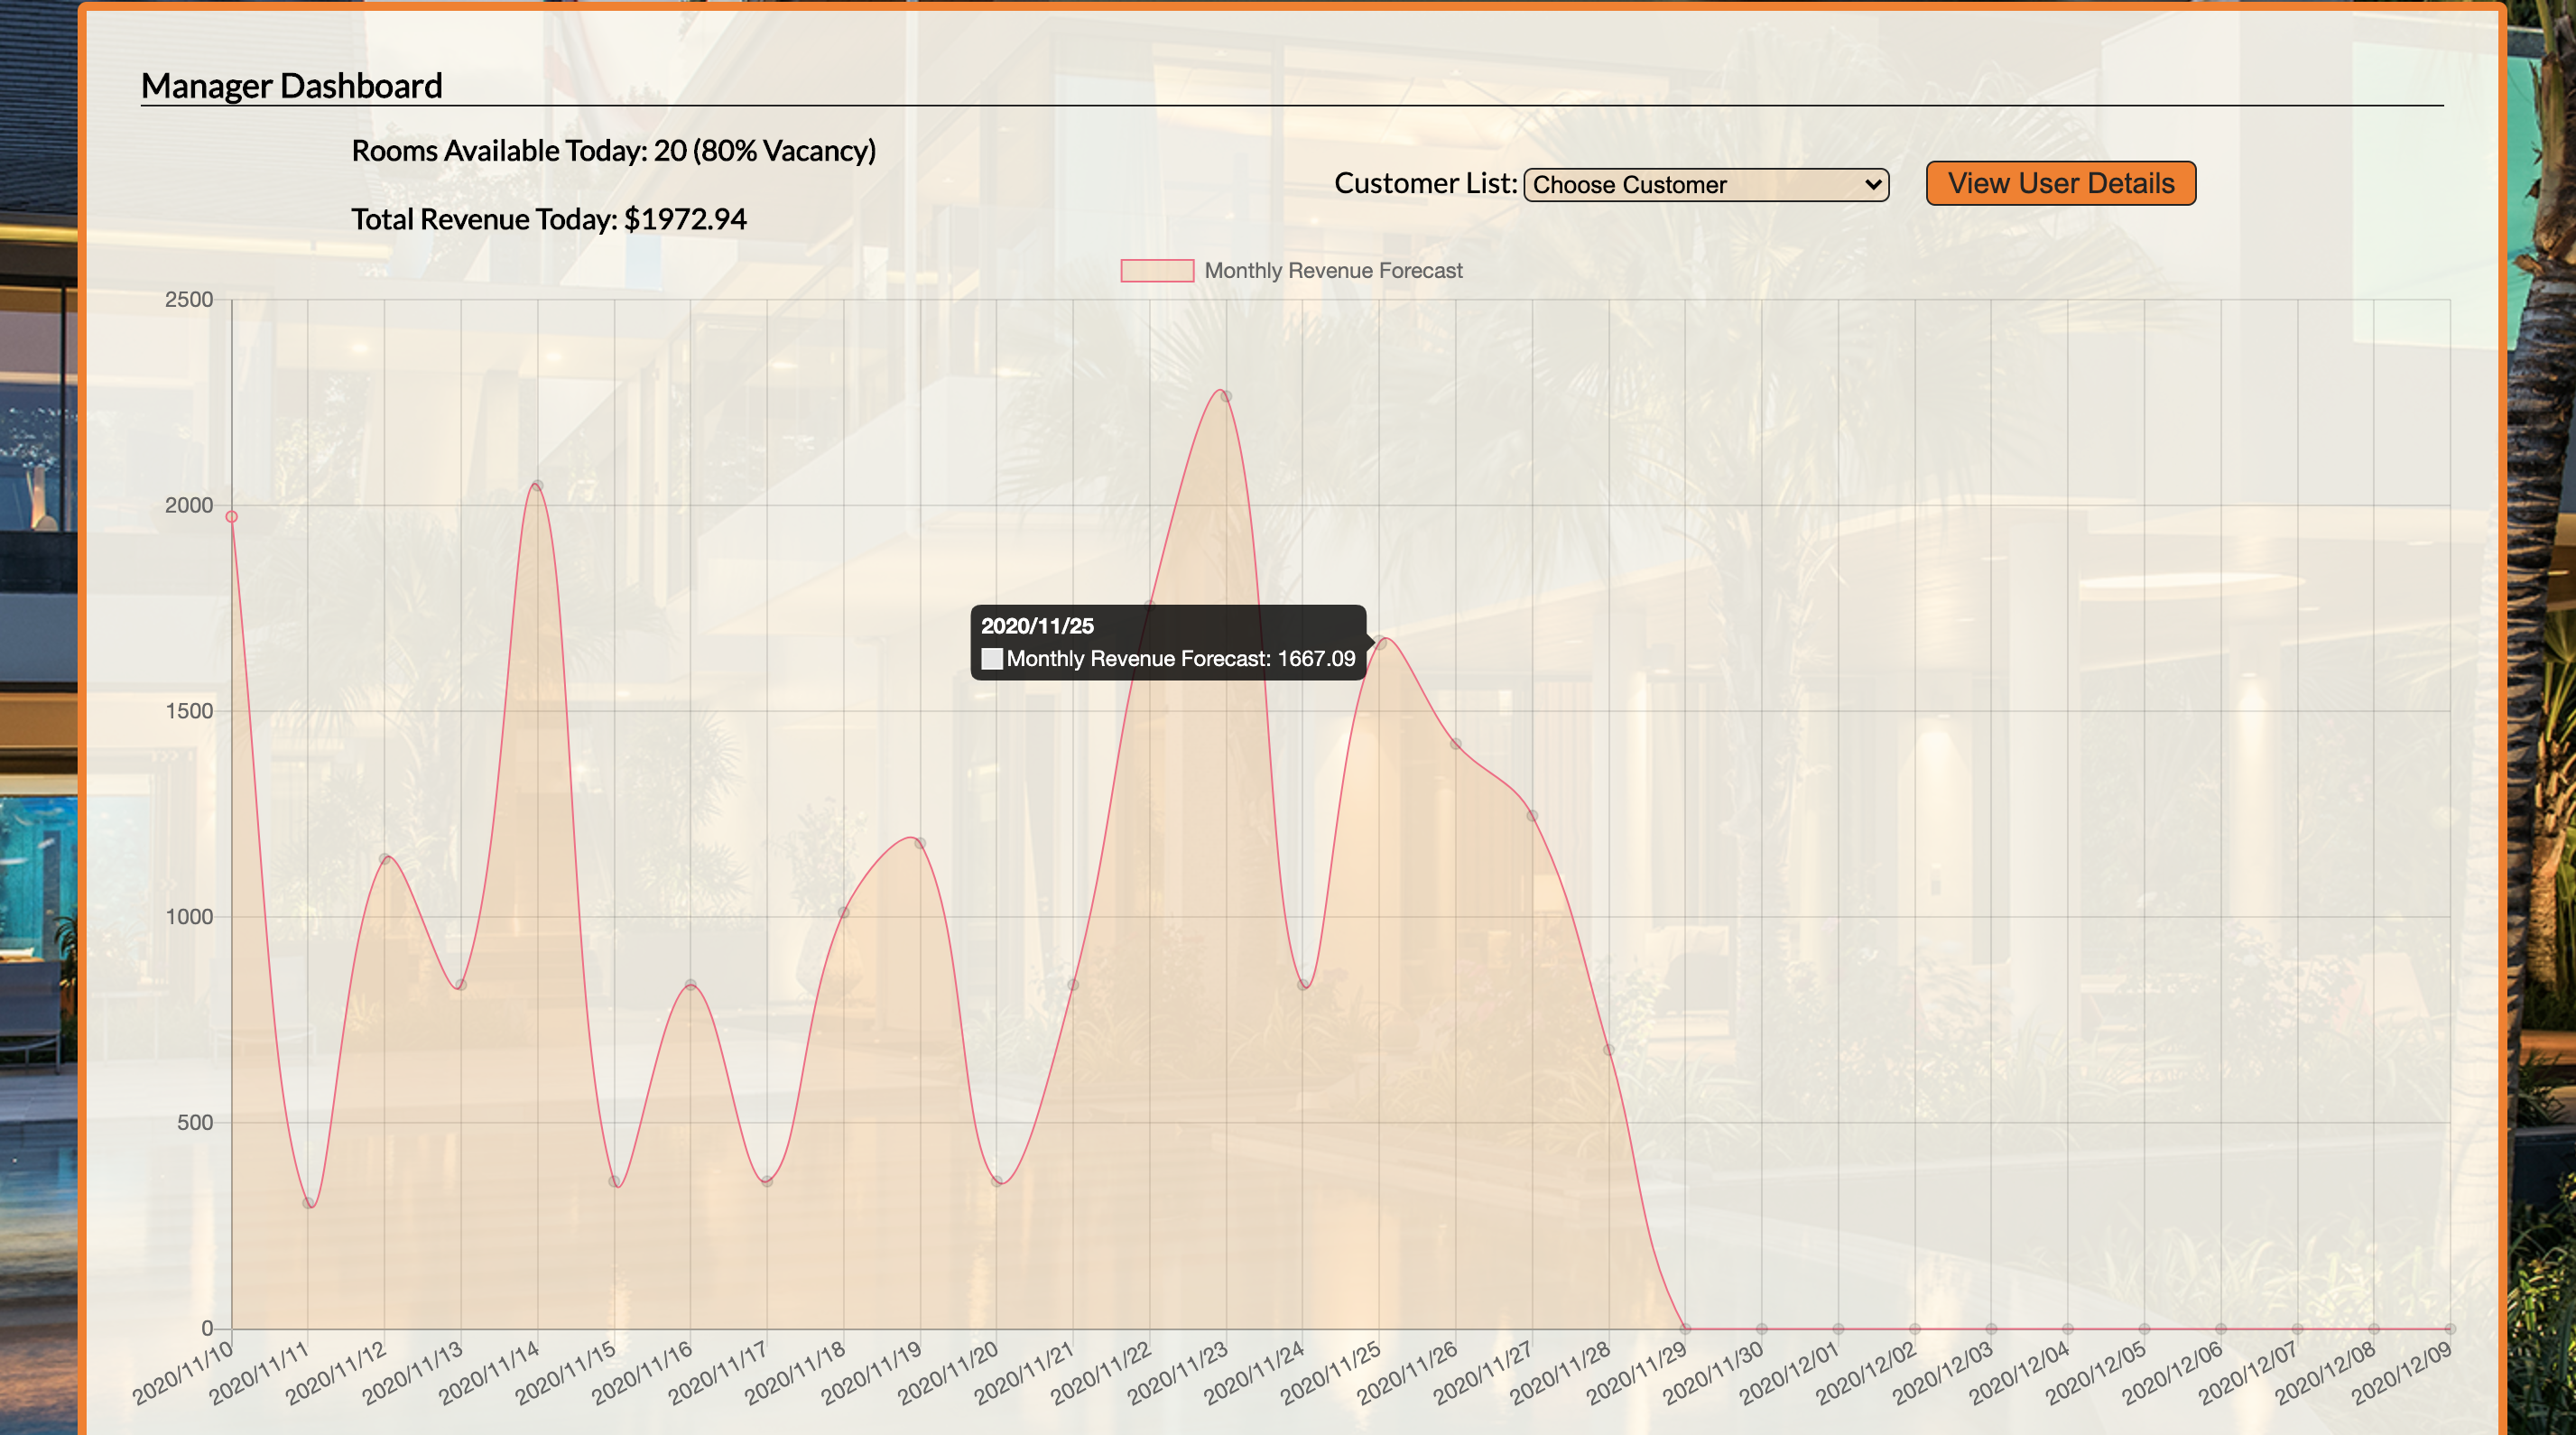The height and width of the screenshot is (1435, 2576).
Task: Toggle Monthly Revenue Forecast legend swatch
Action: (1157, 271)
